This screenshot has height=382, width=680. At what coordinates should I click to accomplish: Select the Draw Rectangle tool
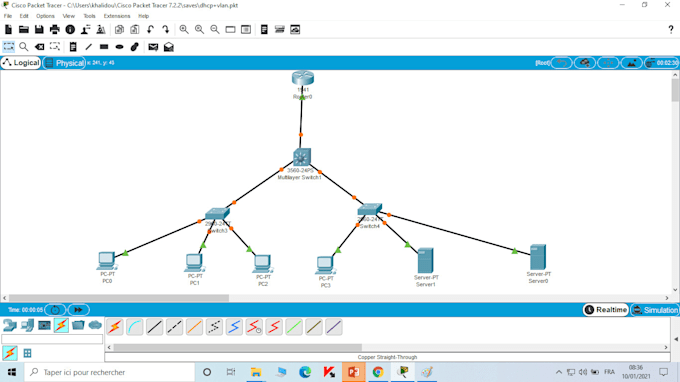pyautogui.click(x=104, y=47)
